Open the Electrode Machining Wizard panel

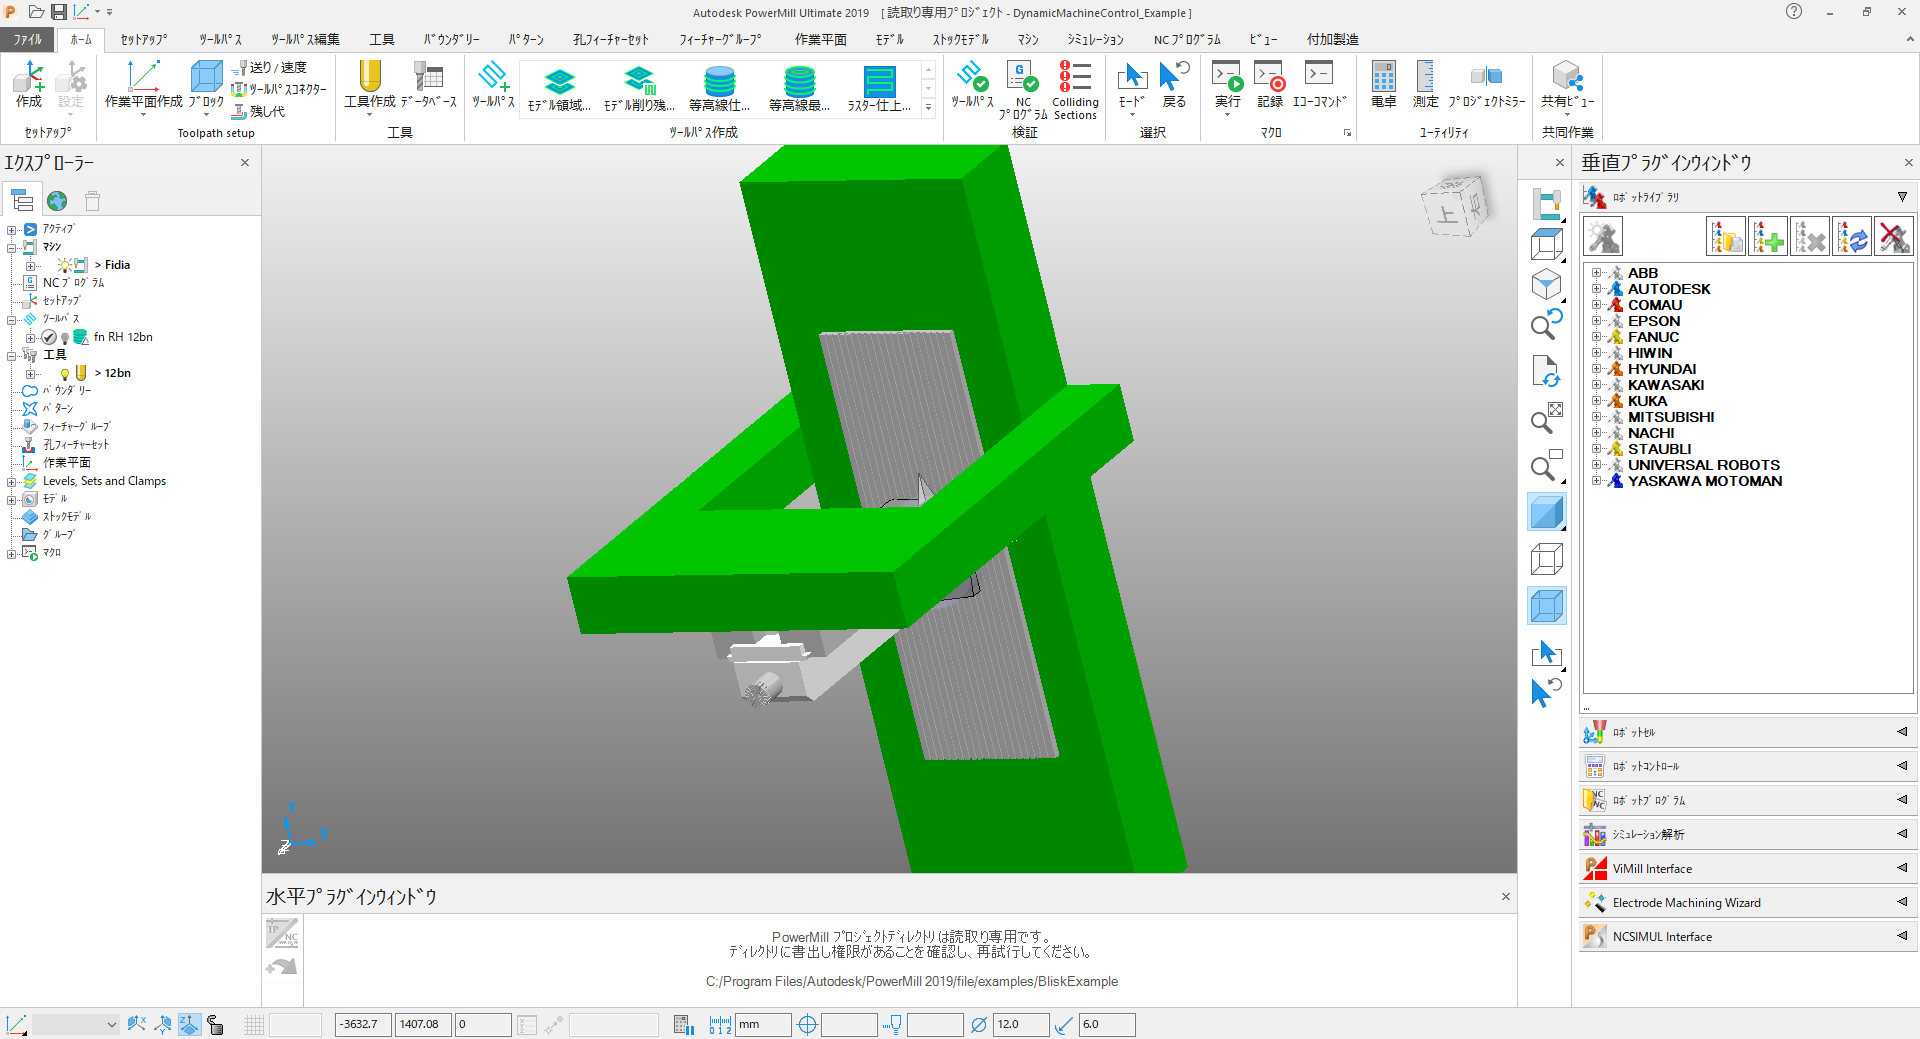(x=1748, y=902)
